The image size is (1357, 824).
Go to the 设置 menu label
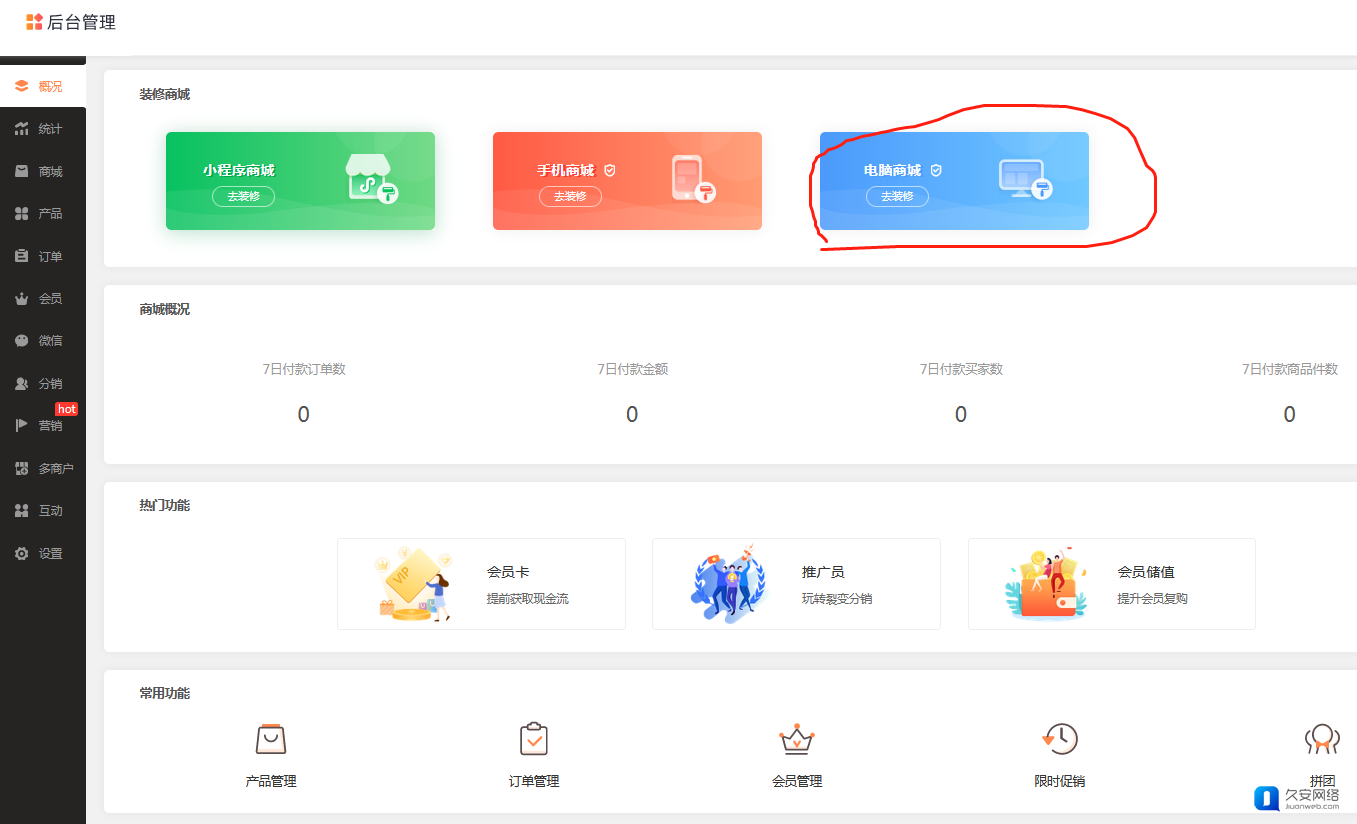coord(50,554)
